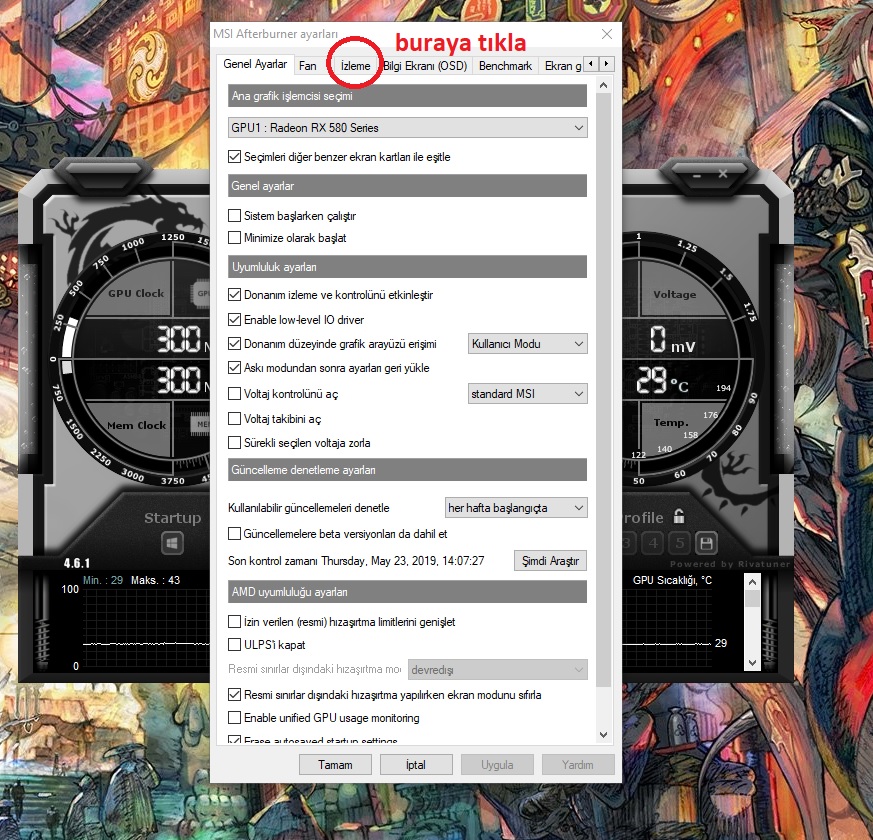This screenshot has width=873, height=840.
Task: Toggle 'Donanım düzeyinde grafik arayüzü erişimi'
Action: click(x=234, y=343)
